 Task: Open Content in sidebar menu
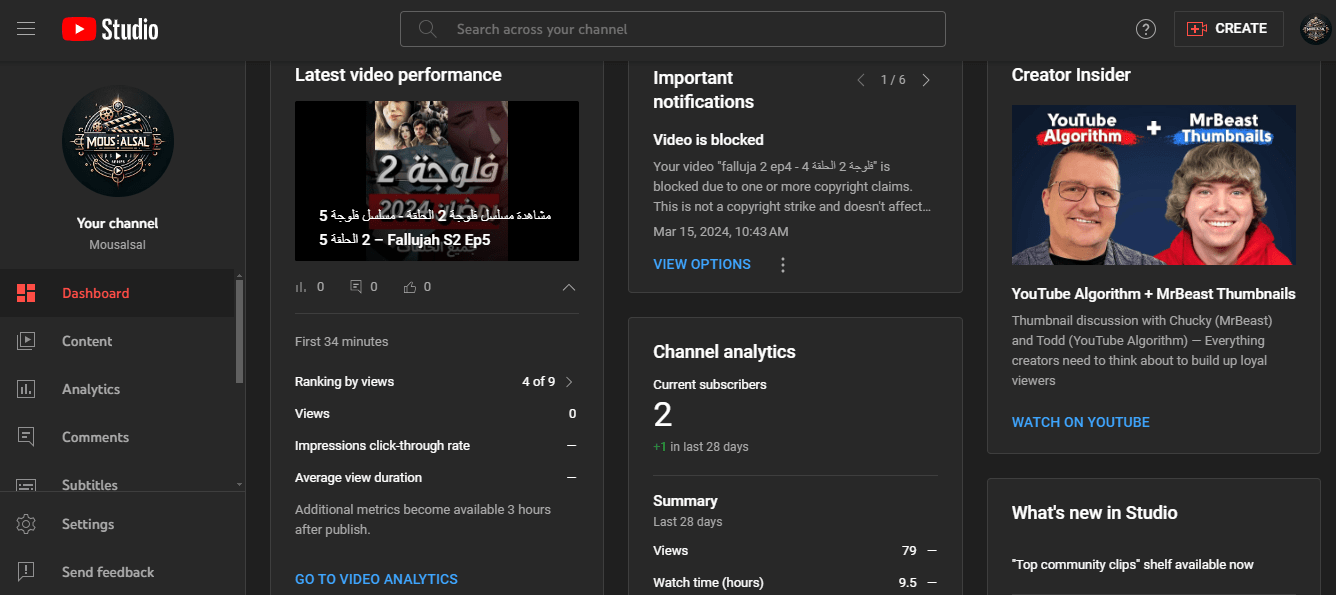click(118, 341)
